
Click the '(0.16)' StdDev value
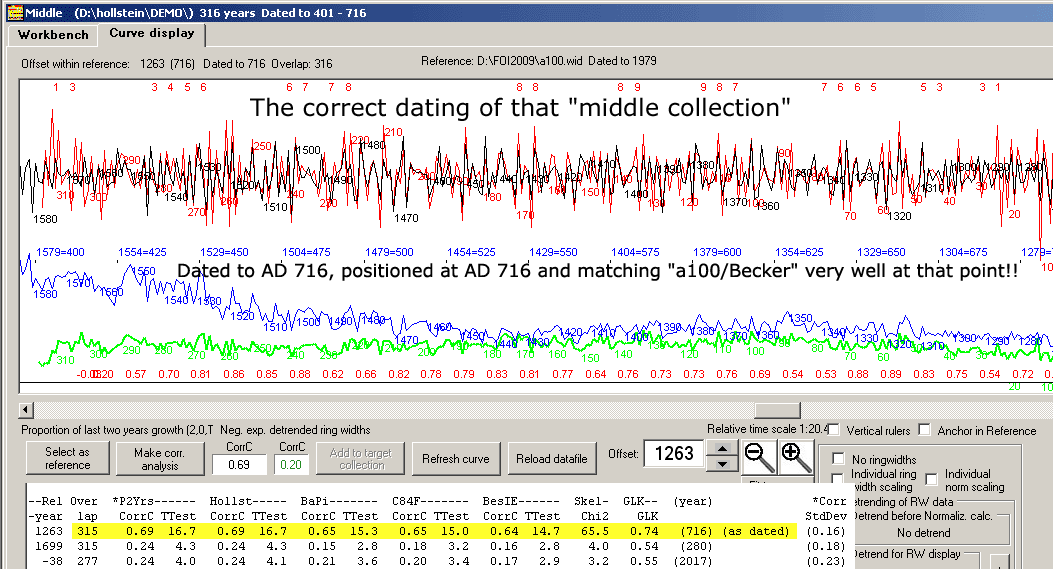pyautogui.click(x=825, y=531)
